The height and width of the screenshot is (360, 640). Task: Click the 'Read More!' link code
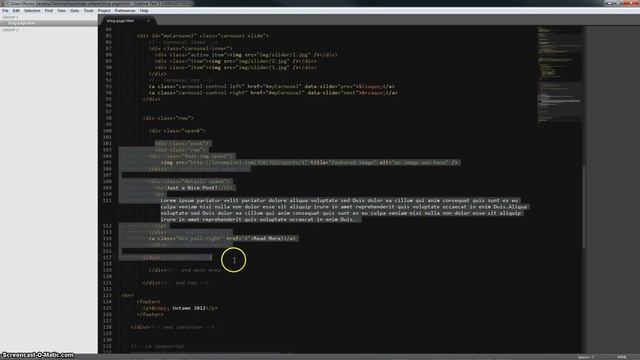pyautogui.click(x=222, y=238)
